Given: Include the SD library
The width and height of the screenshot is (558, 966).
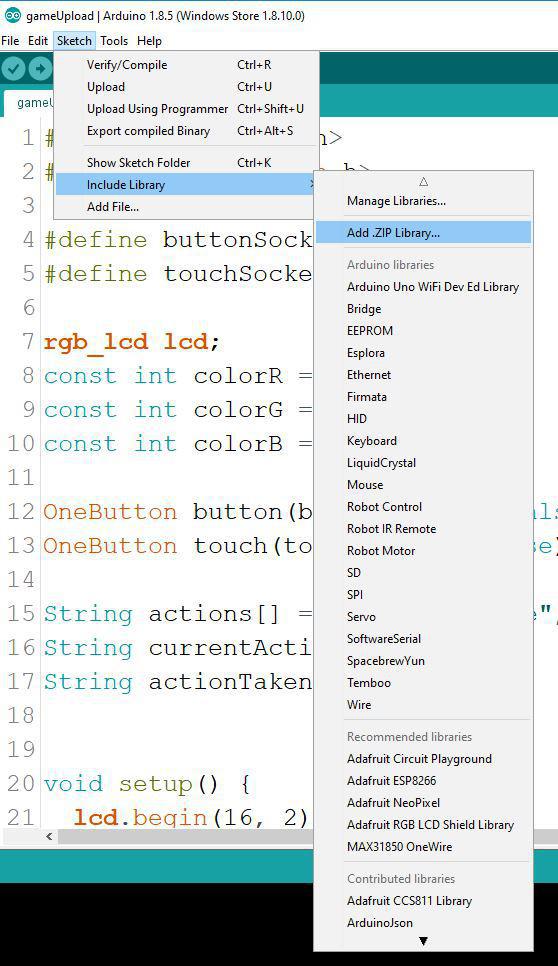Looking at the screenshot, I should coord(423,573).
